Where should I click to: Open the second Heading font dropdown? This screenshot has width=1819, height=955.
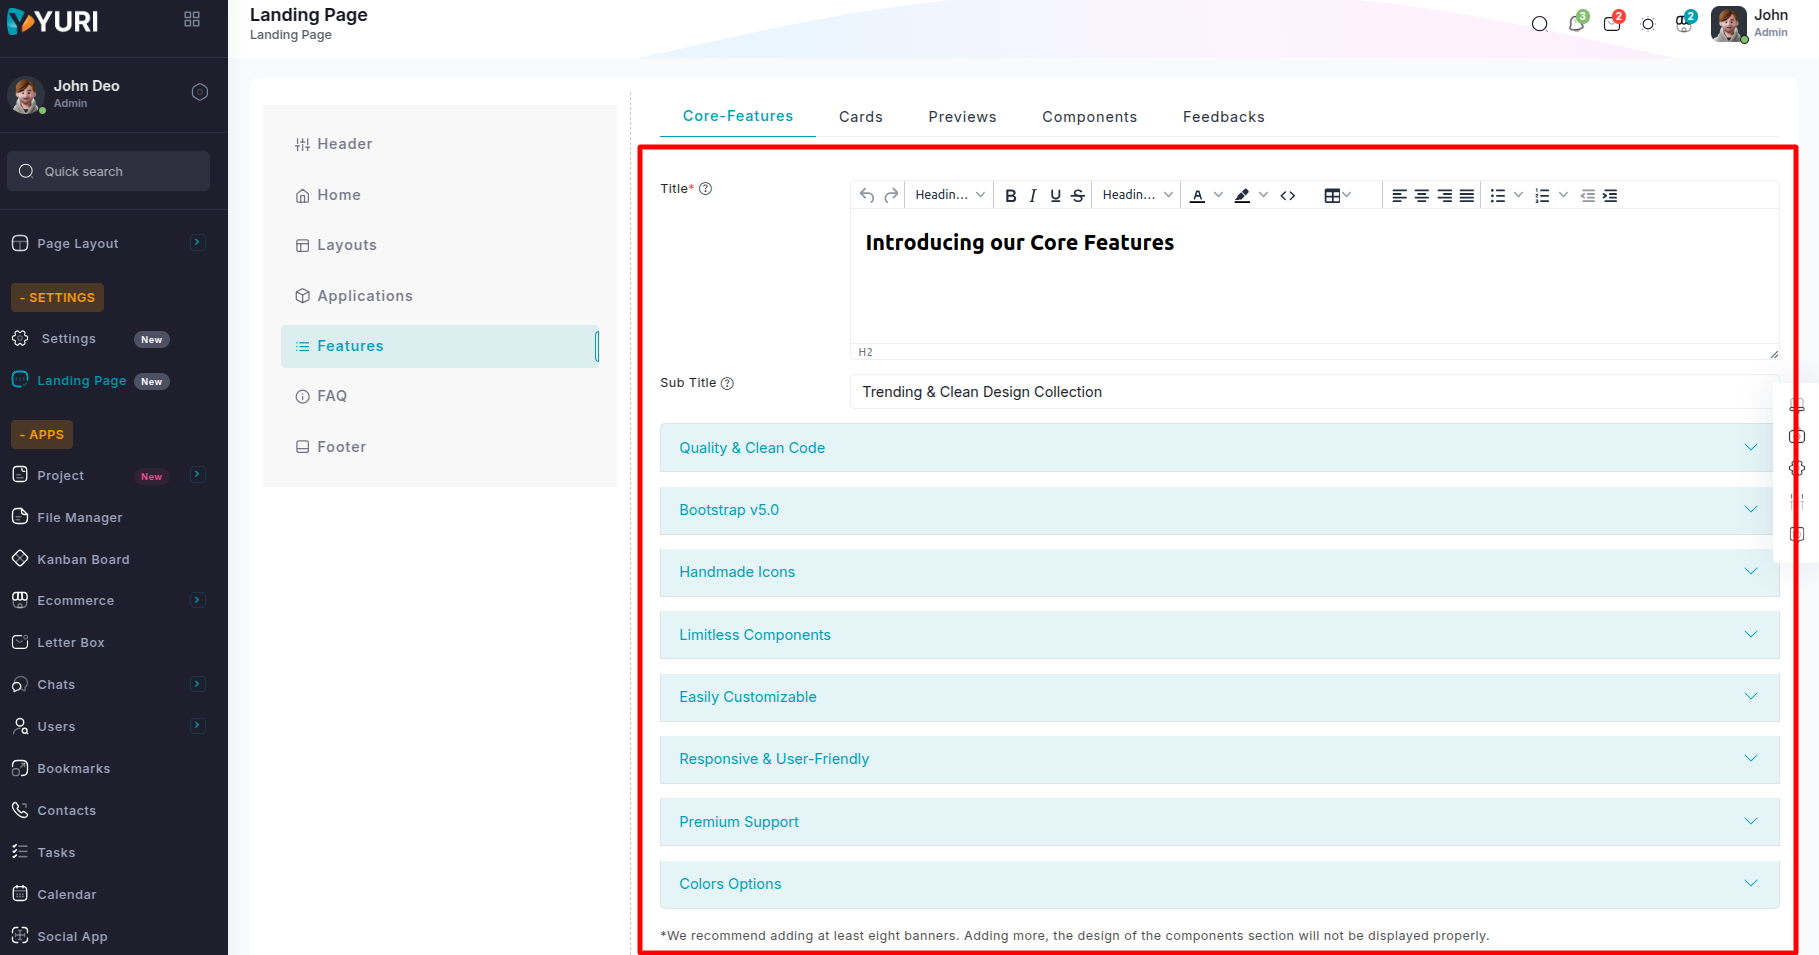click(x=1137, y=195)
